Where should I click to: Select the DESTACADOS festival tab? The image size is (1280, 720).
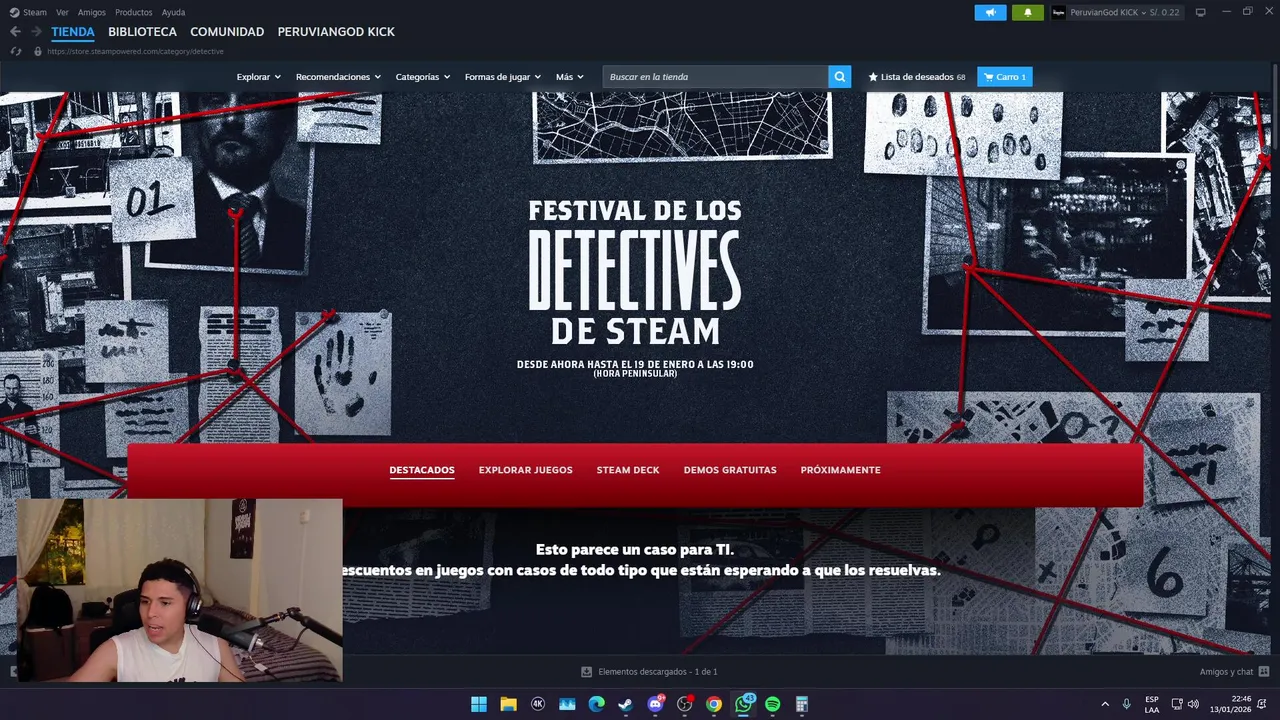point(422,470)
